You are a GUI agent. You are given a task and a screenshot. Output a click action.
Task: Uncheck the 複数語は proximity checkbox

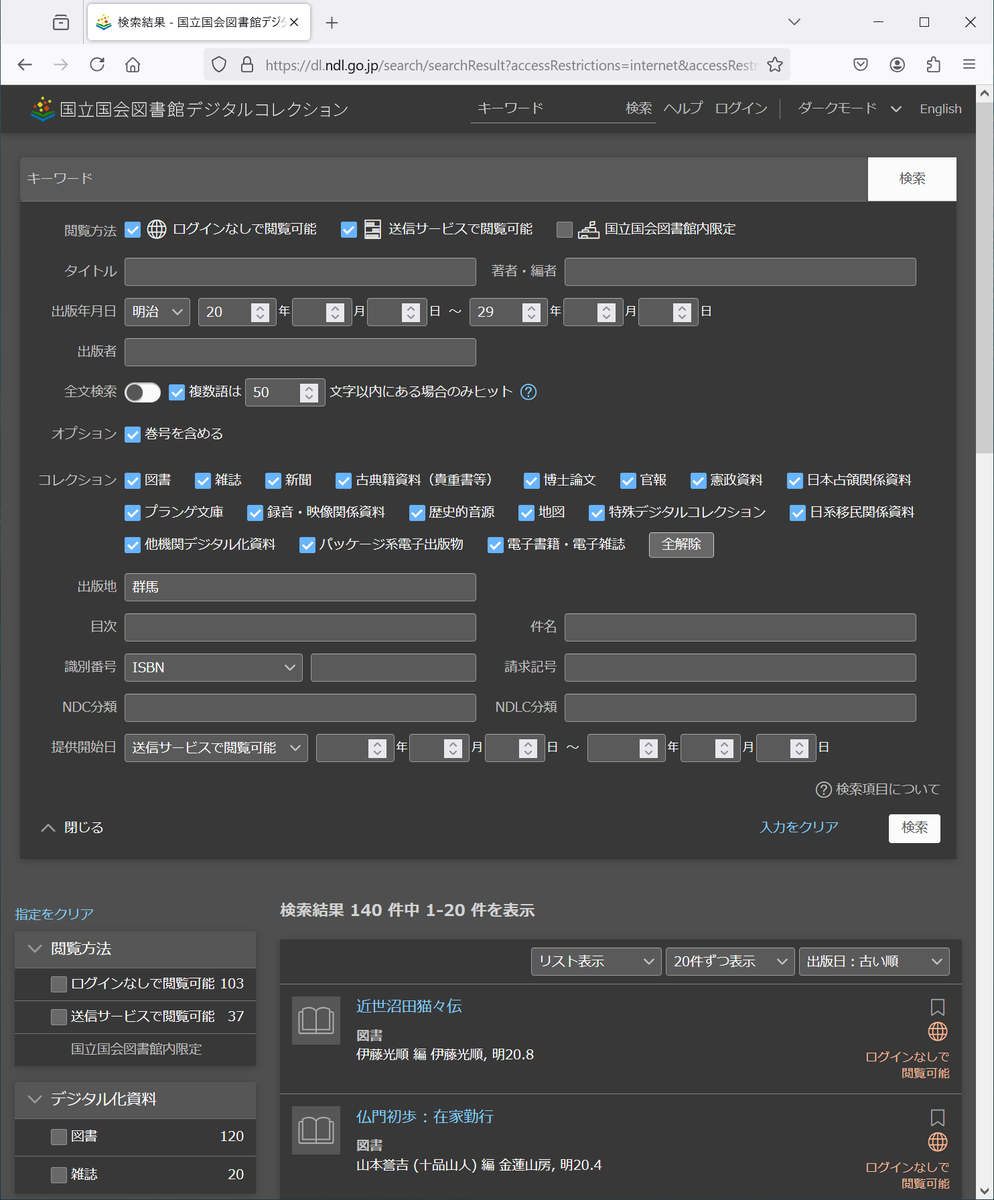tap(177, 392)
